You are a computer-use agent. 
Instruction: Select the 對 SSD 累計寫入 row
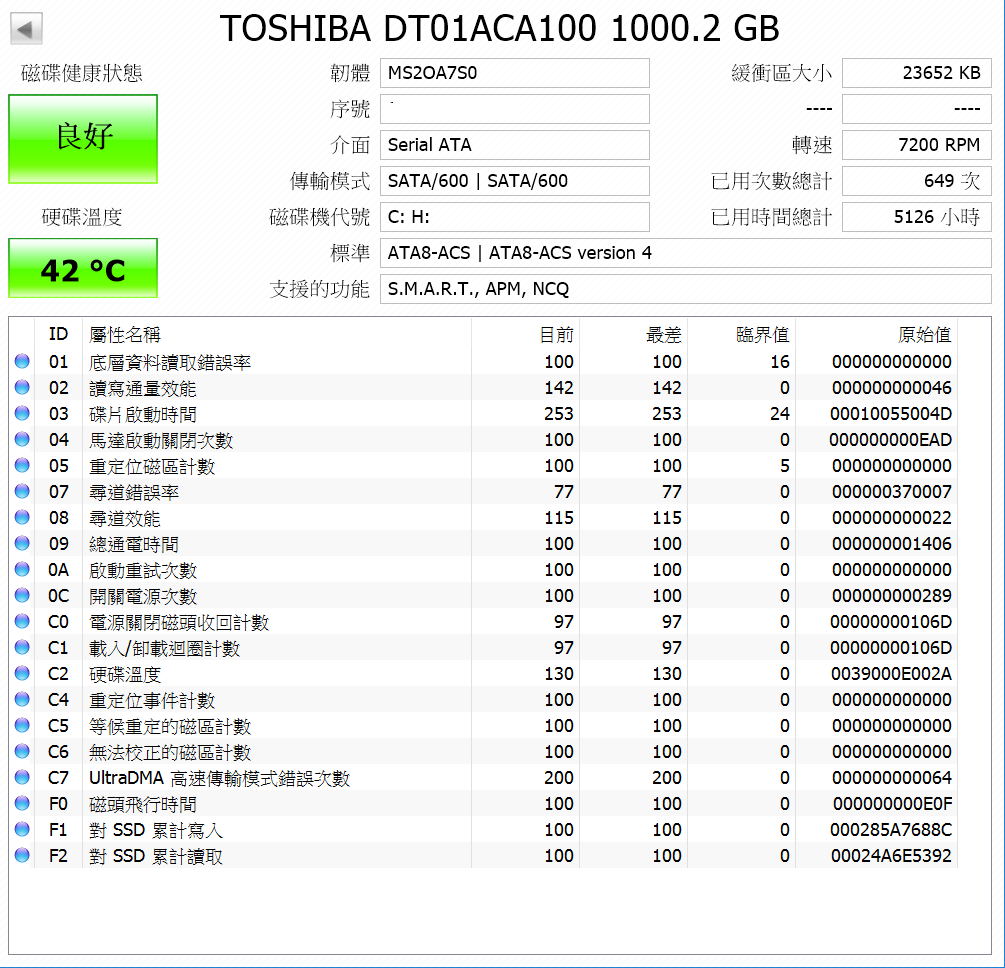click(x=484, y=829)
